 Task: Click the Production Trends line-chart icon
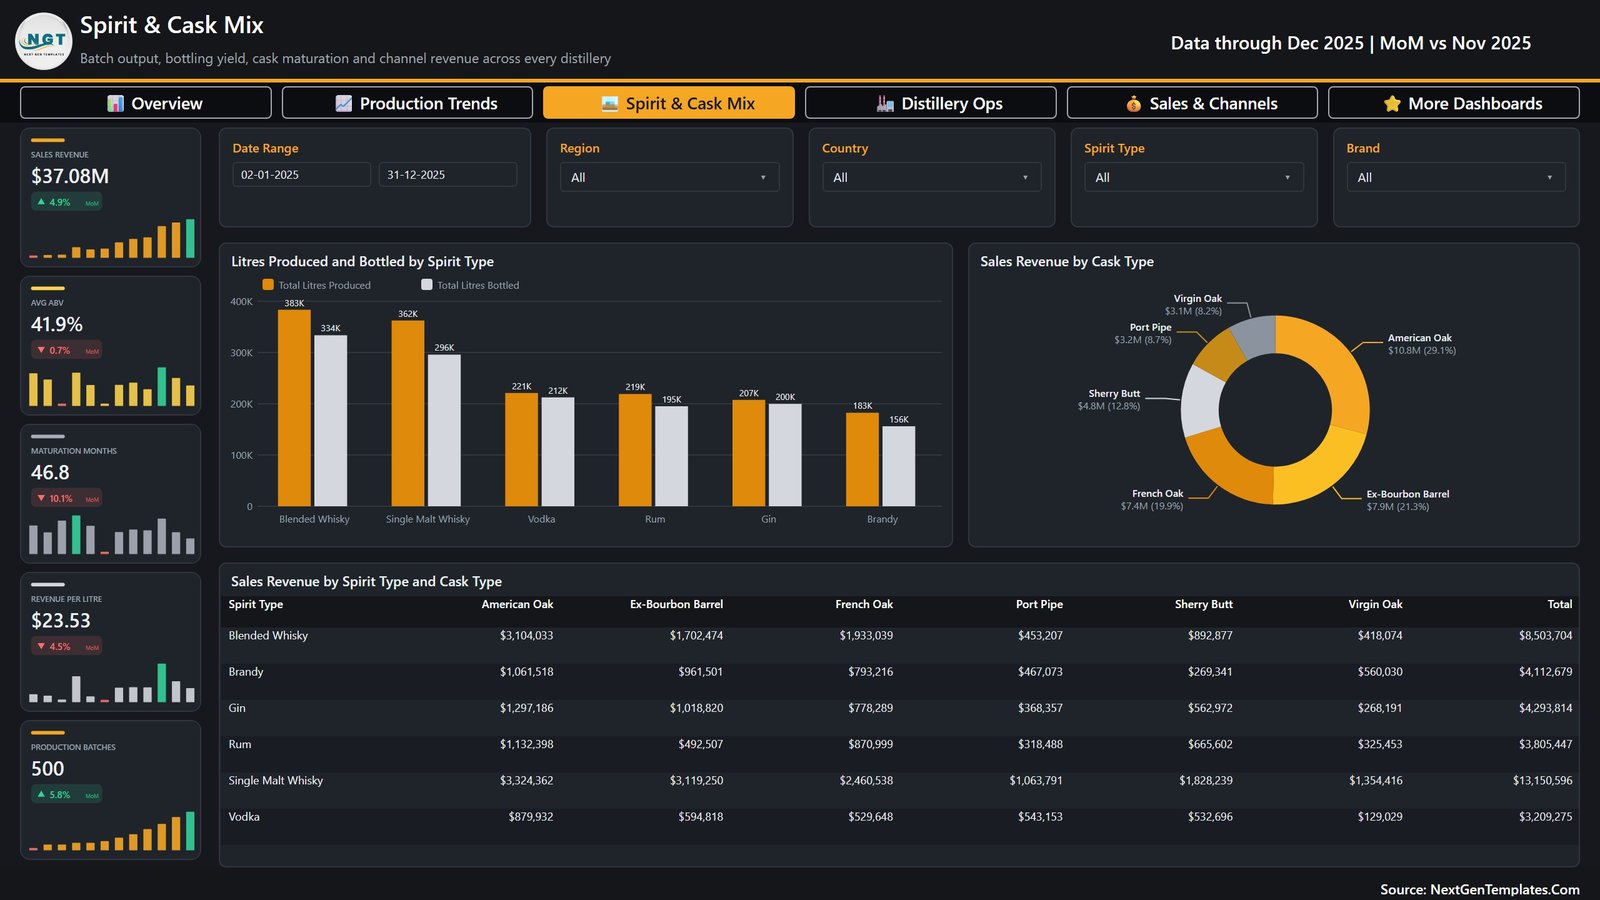coord(344,104)
